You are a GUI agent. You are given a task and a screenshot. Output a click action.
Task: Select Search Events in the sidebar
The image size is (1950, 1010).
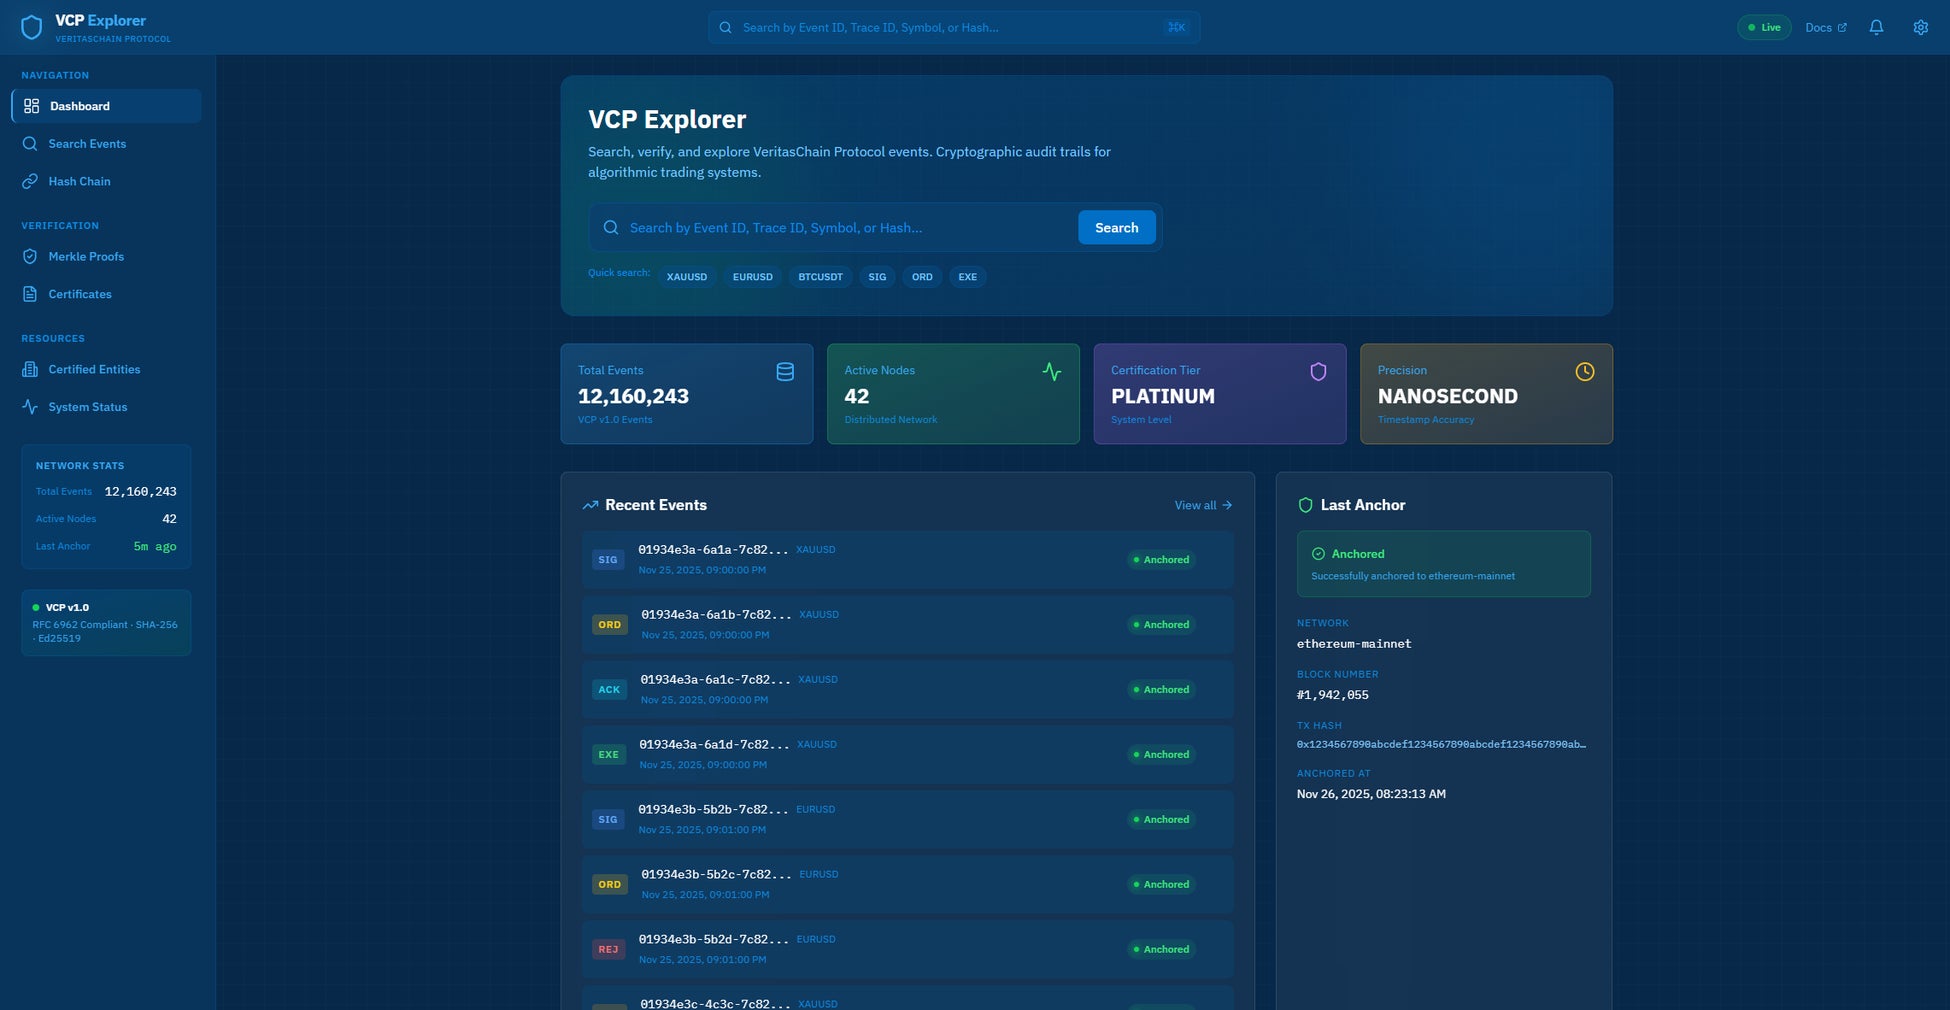(87, 143)
